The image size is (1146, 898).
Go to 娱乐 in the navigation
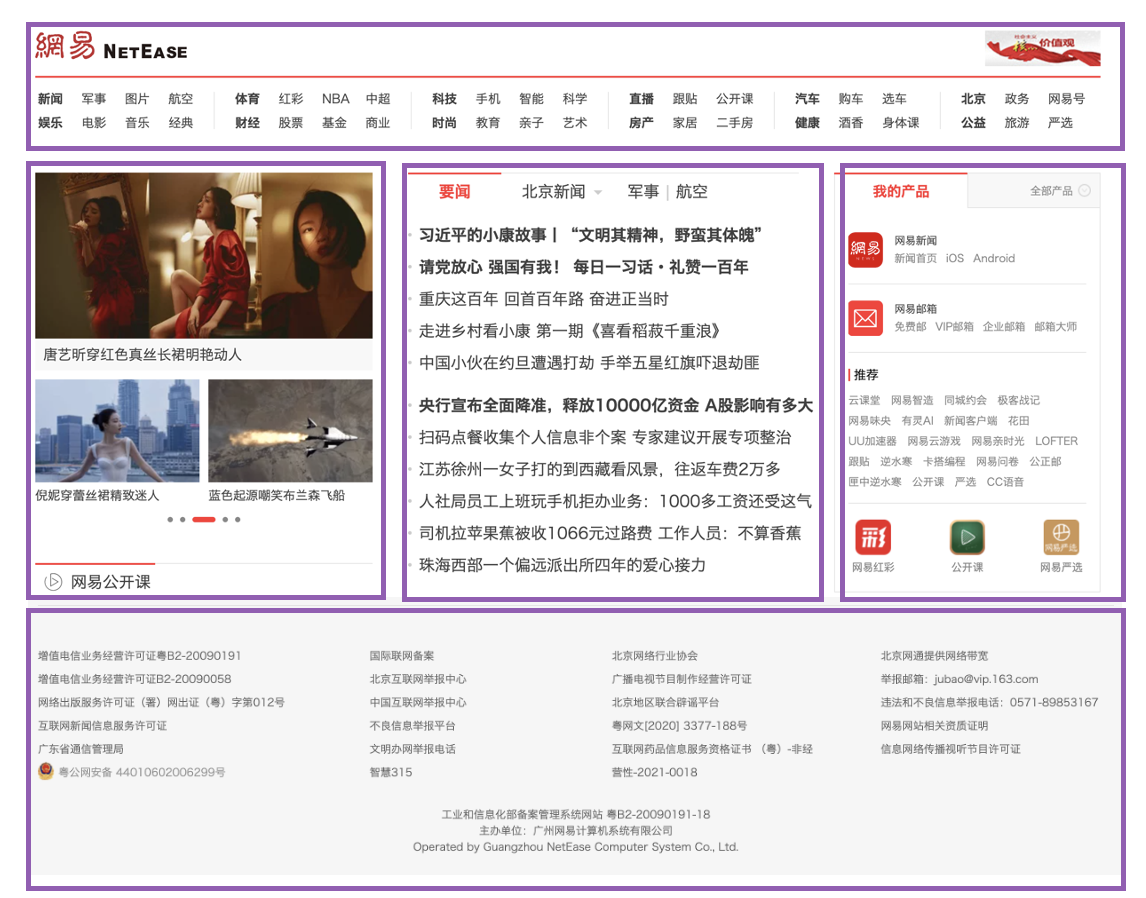pyautogui.click(x=50, y=123)
